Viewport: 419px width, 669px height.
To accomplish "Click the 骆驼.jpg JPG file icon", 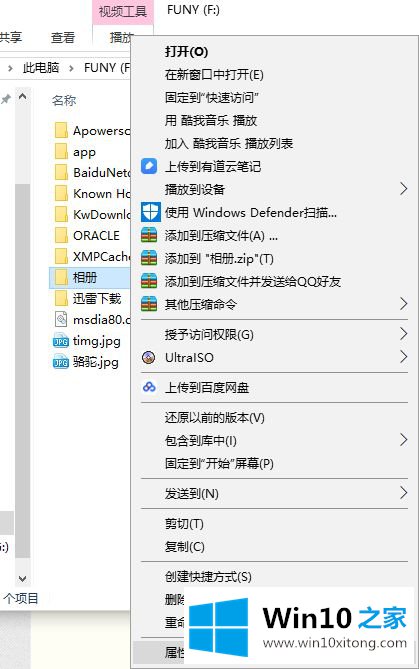I will (x=61, y=362).
